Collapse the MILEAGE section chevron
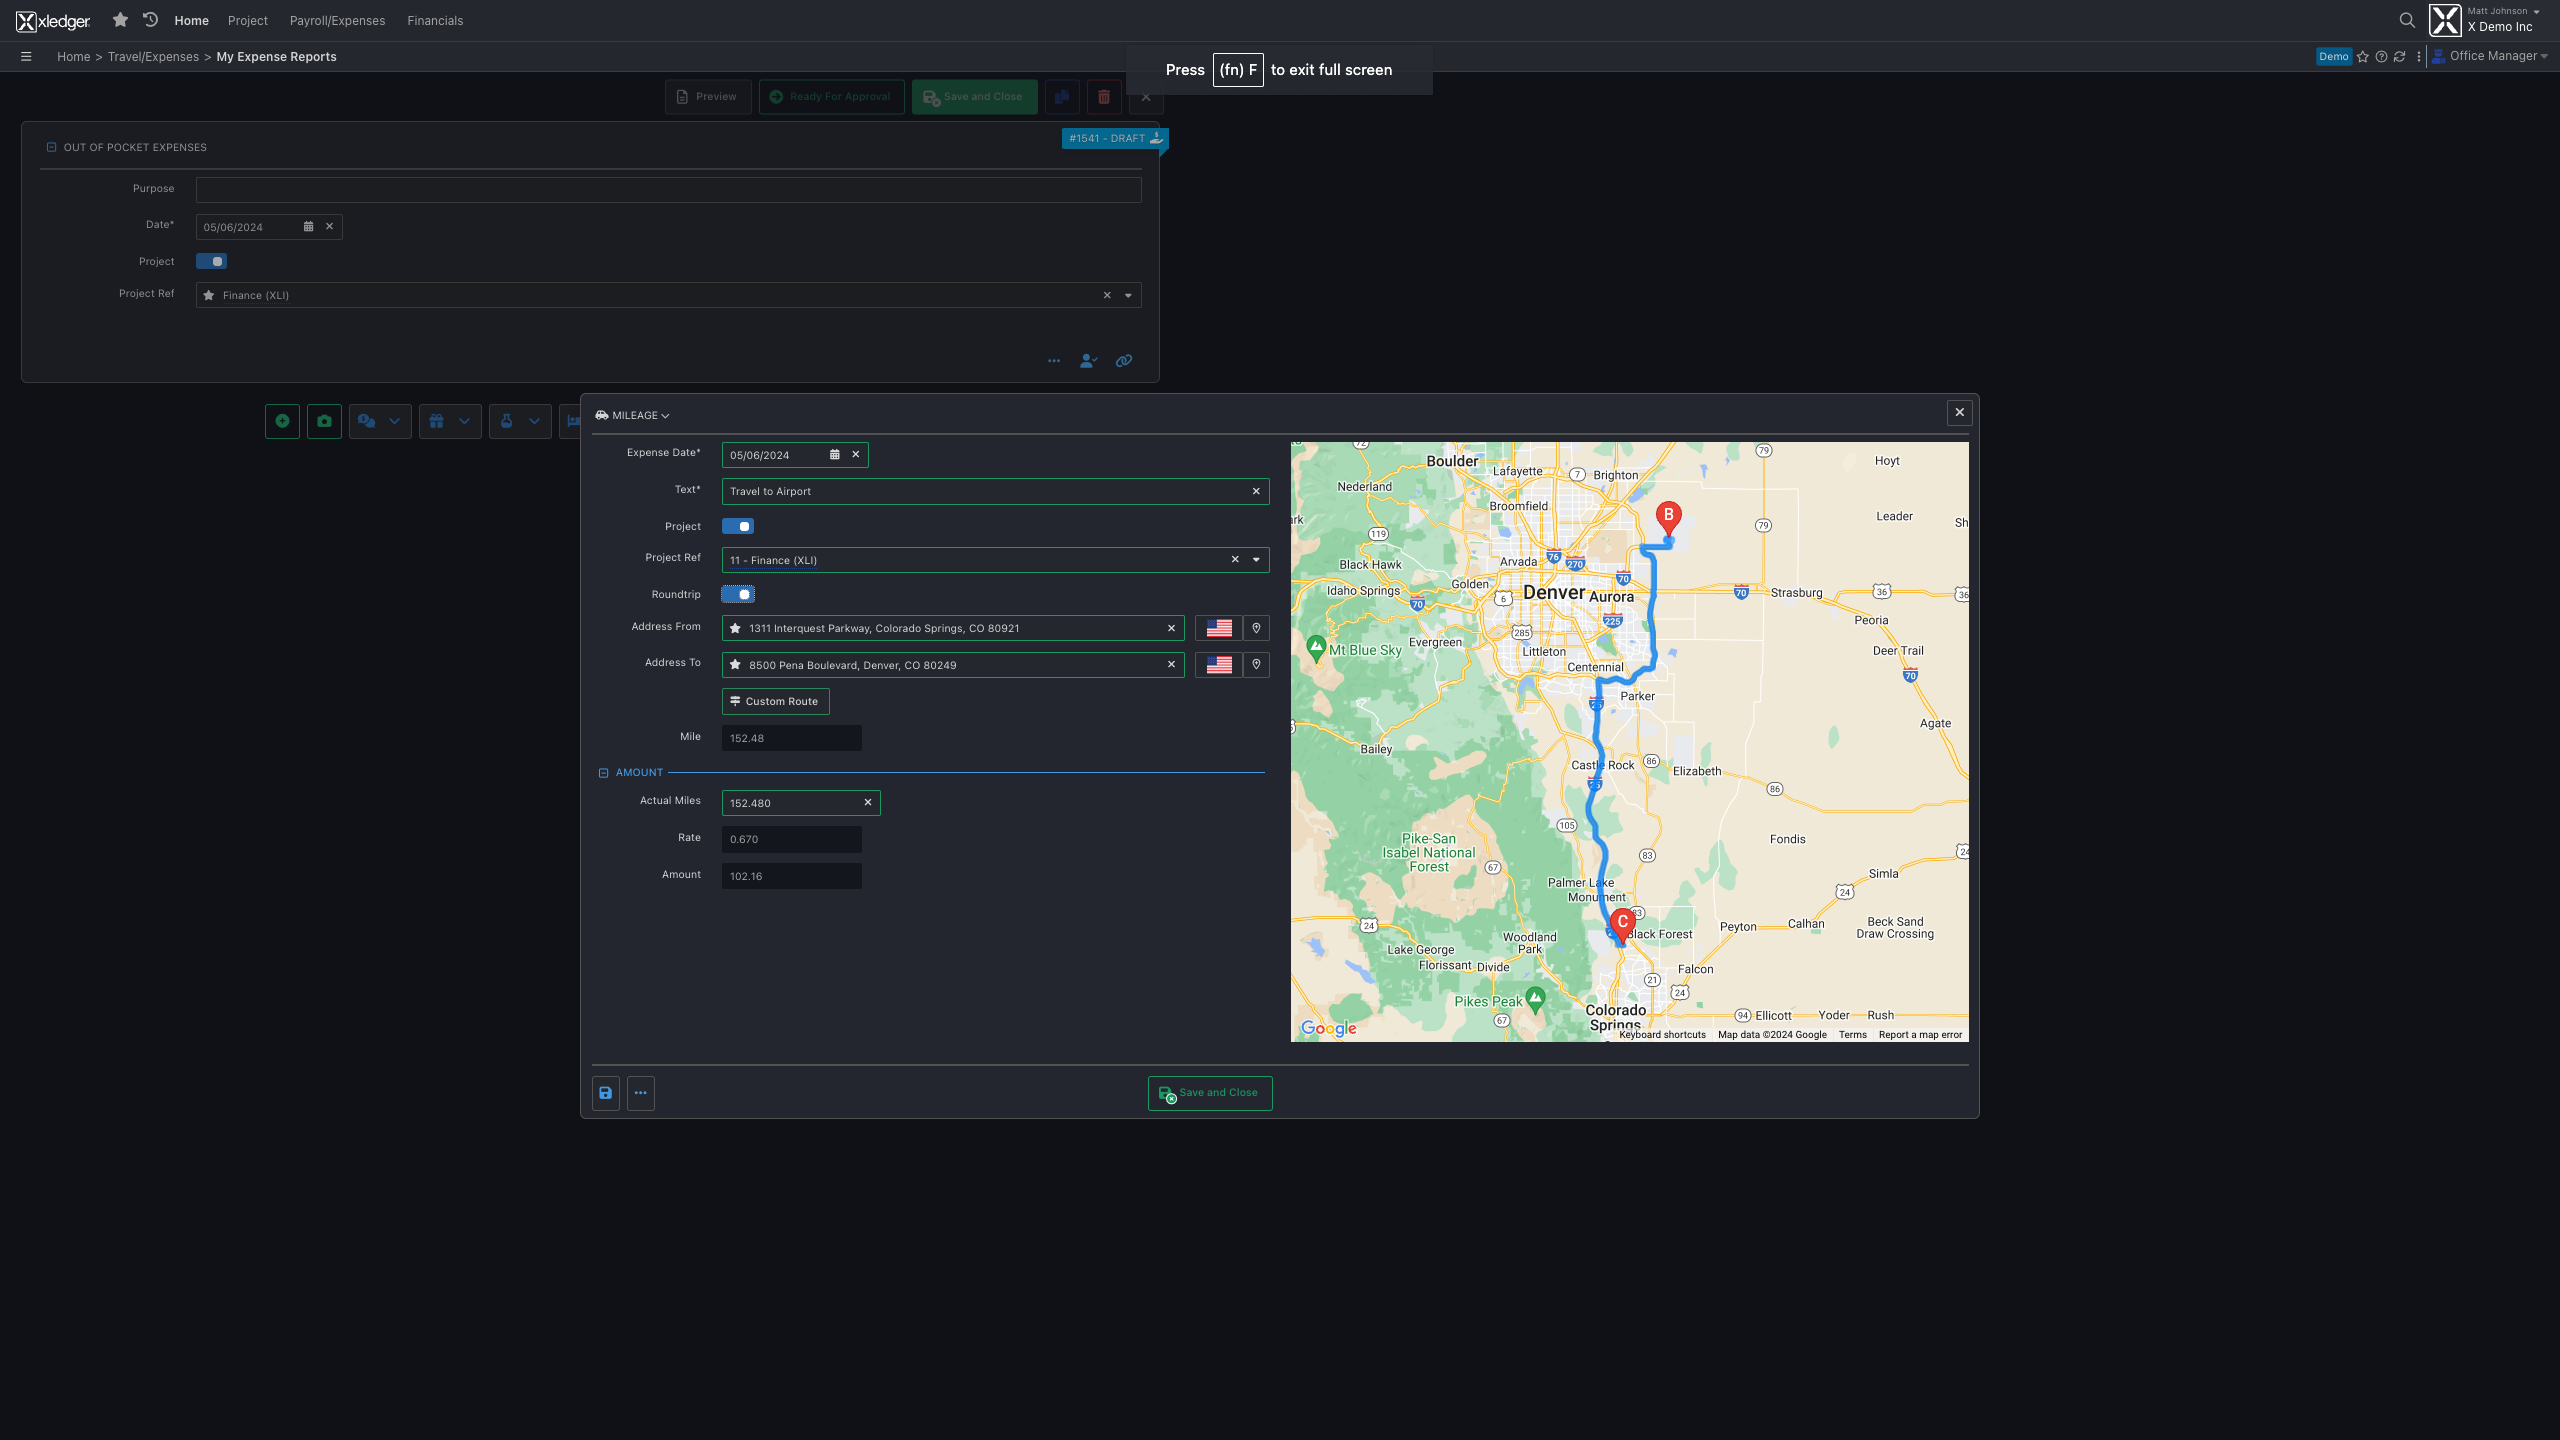 (x=664, y=415)
